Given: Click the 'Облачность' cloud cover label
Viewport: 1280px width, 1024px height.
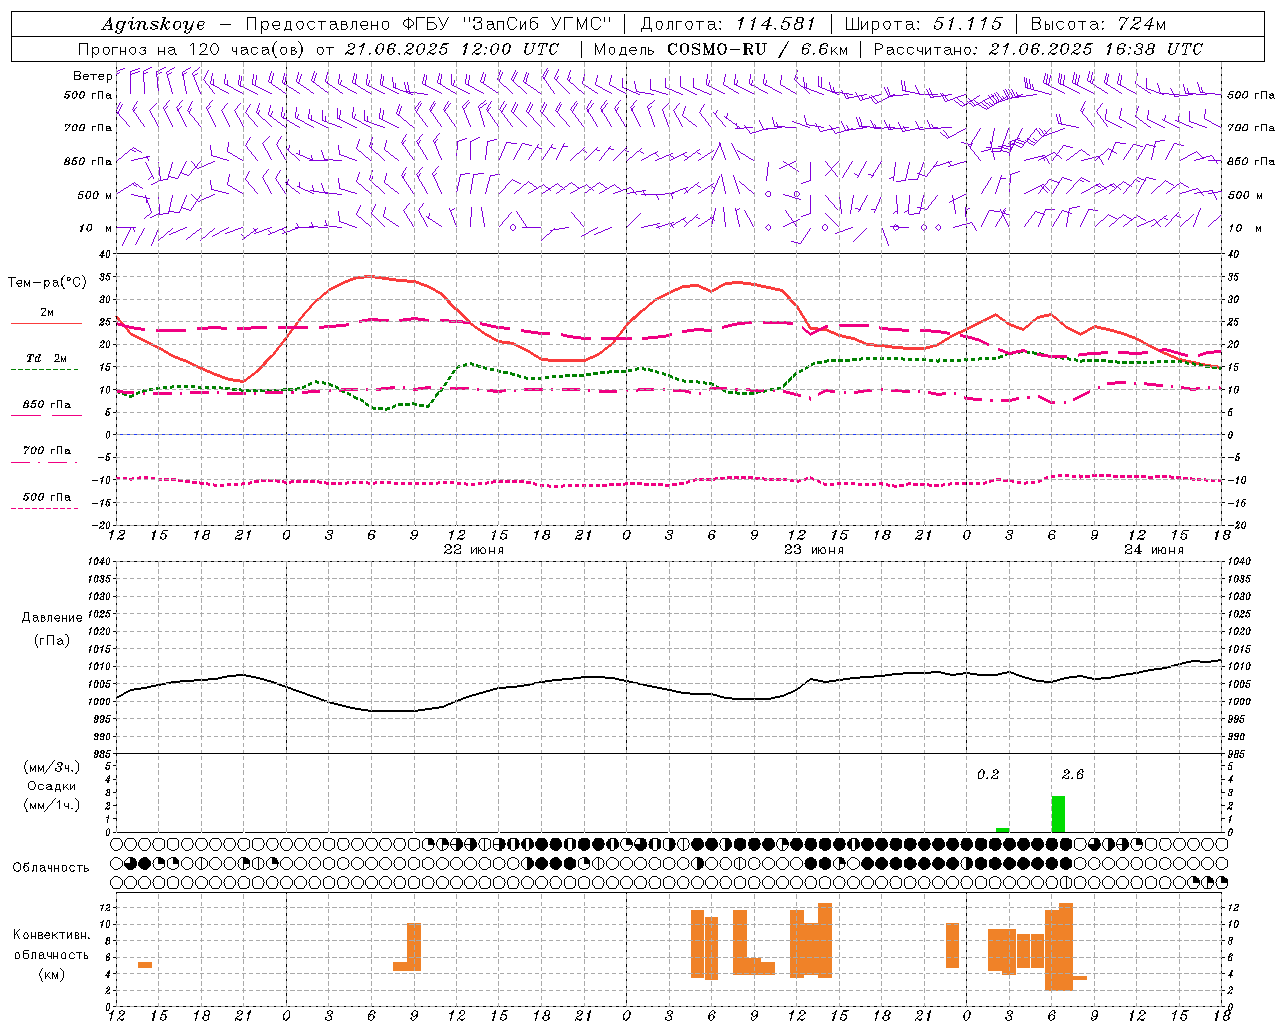Looking at the screenshot, I should 51,867.
